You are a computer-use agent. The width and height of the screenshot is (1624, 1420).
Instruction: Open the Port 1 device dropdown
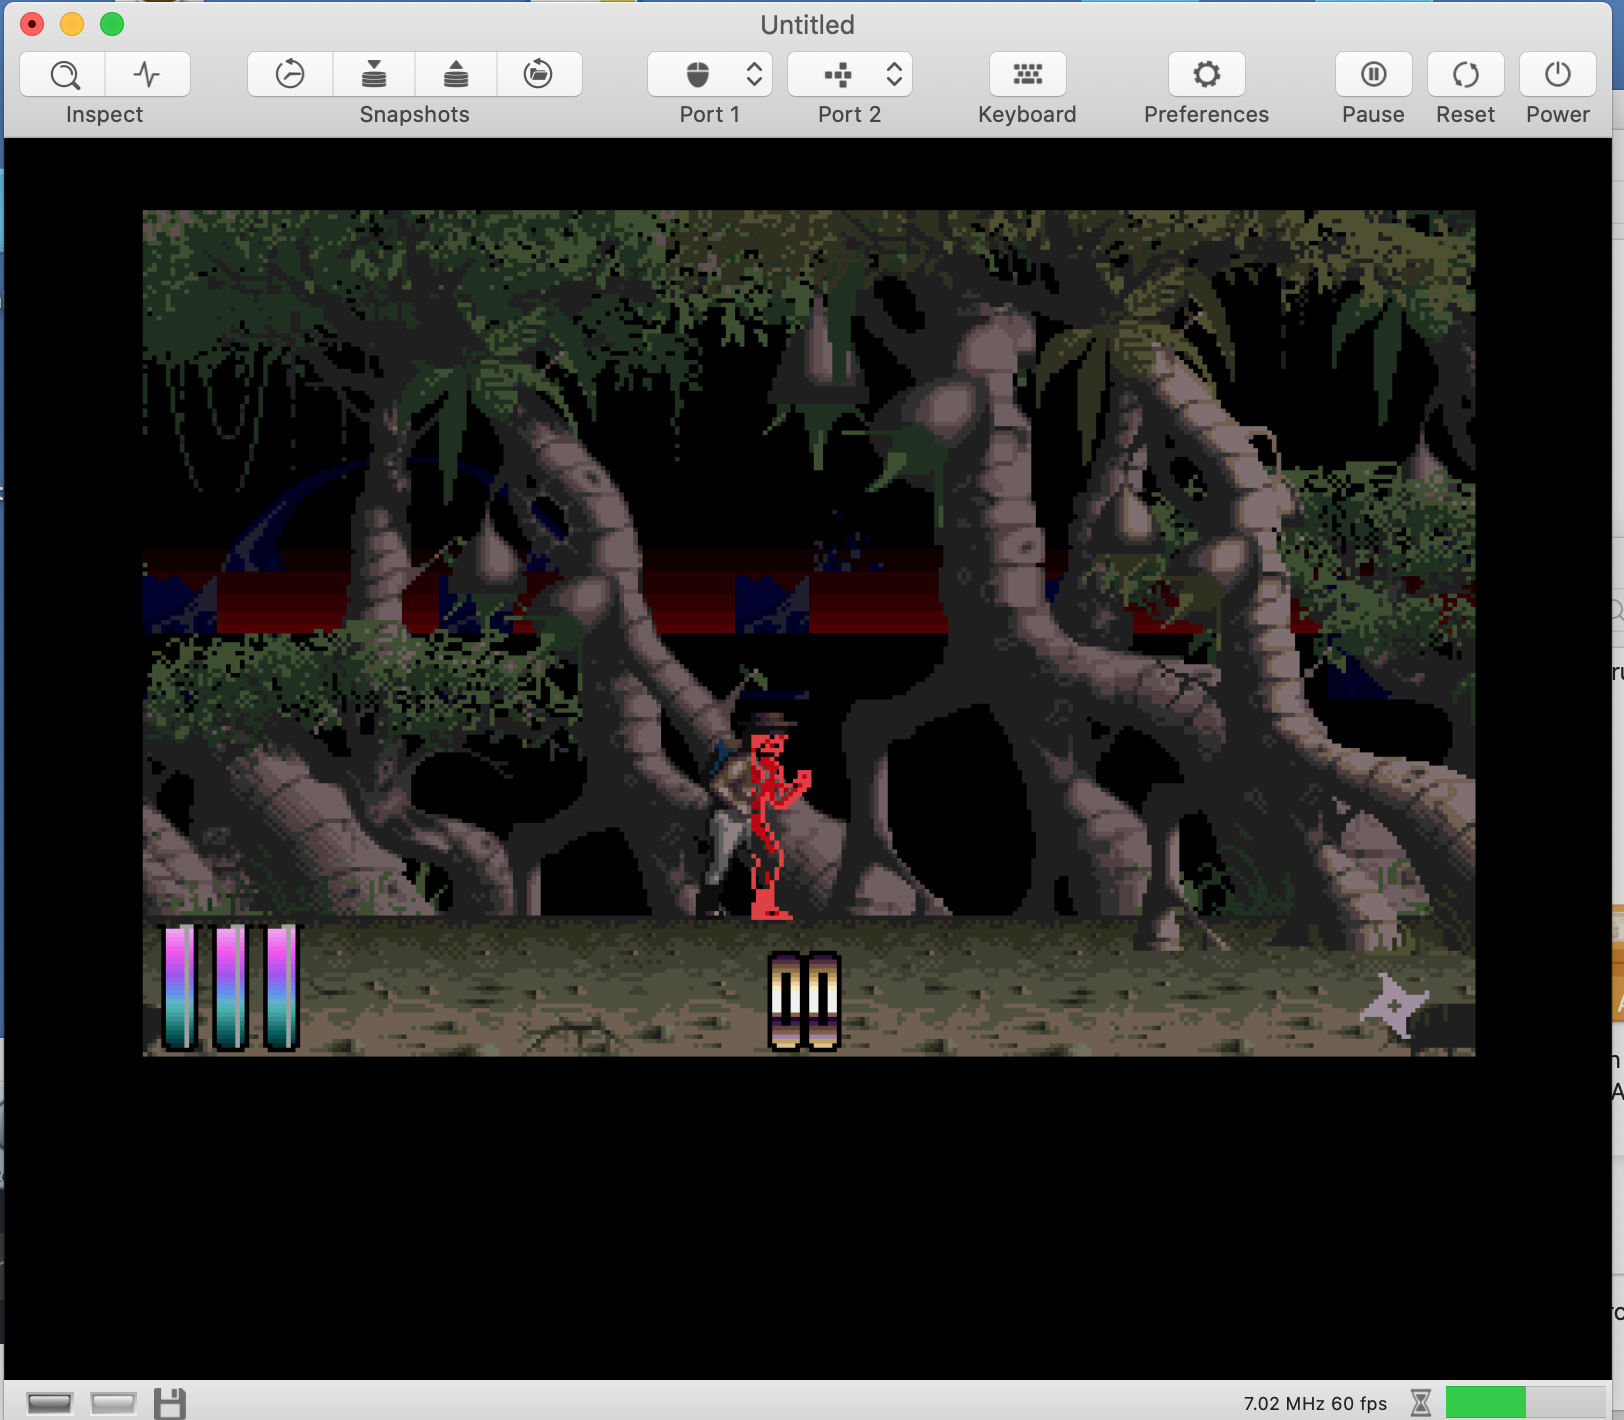click(710, 75)
